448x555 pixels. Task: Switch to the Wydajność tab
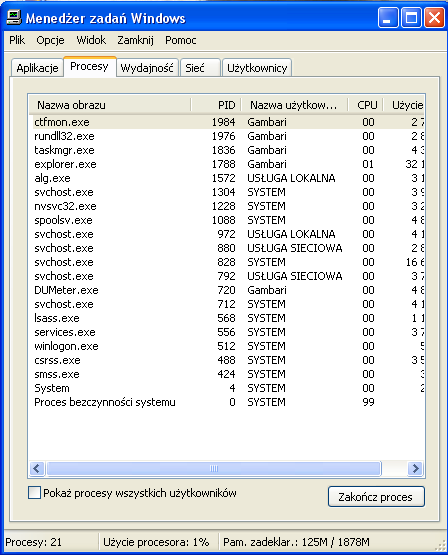[x=147, y=68]
